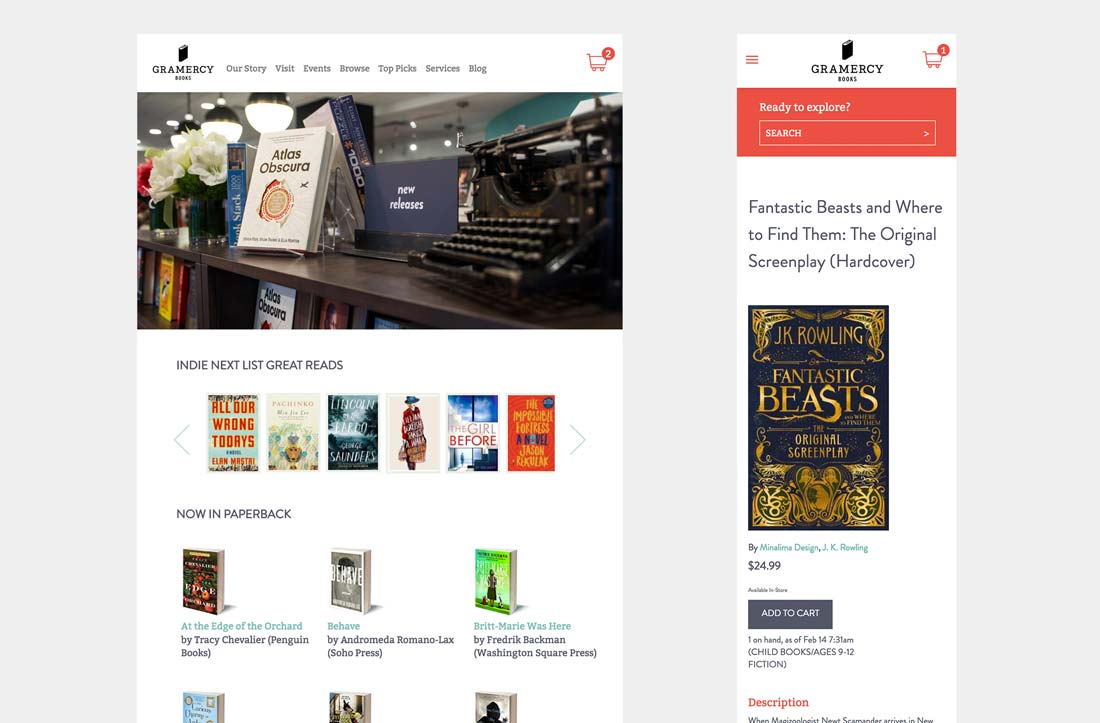Click the Gramercy Books logo in the desktop header
1100x723 pixels.
183,63
